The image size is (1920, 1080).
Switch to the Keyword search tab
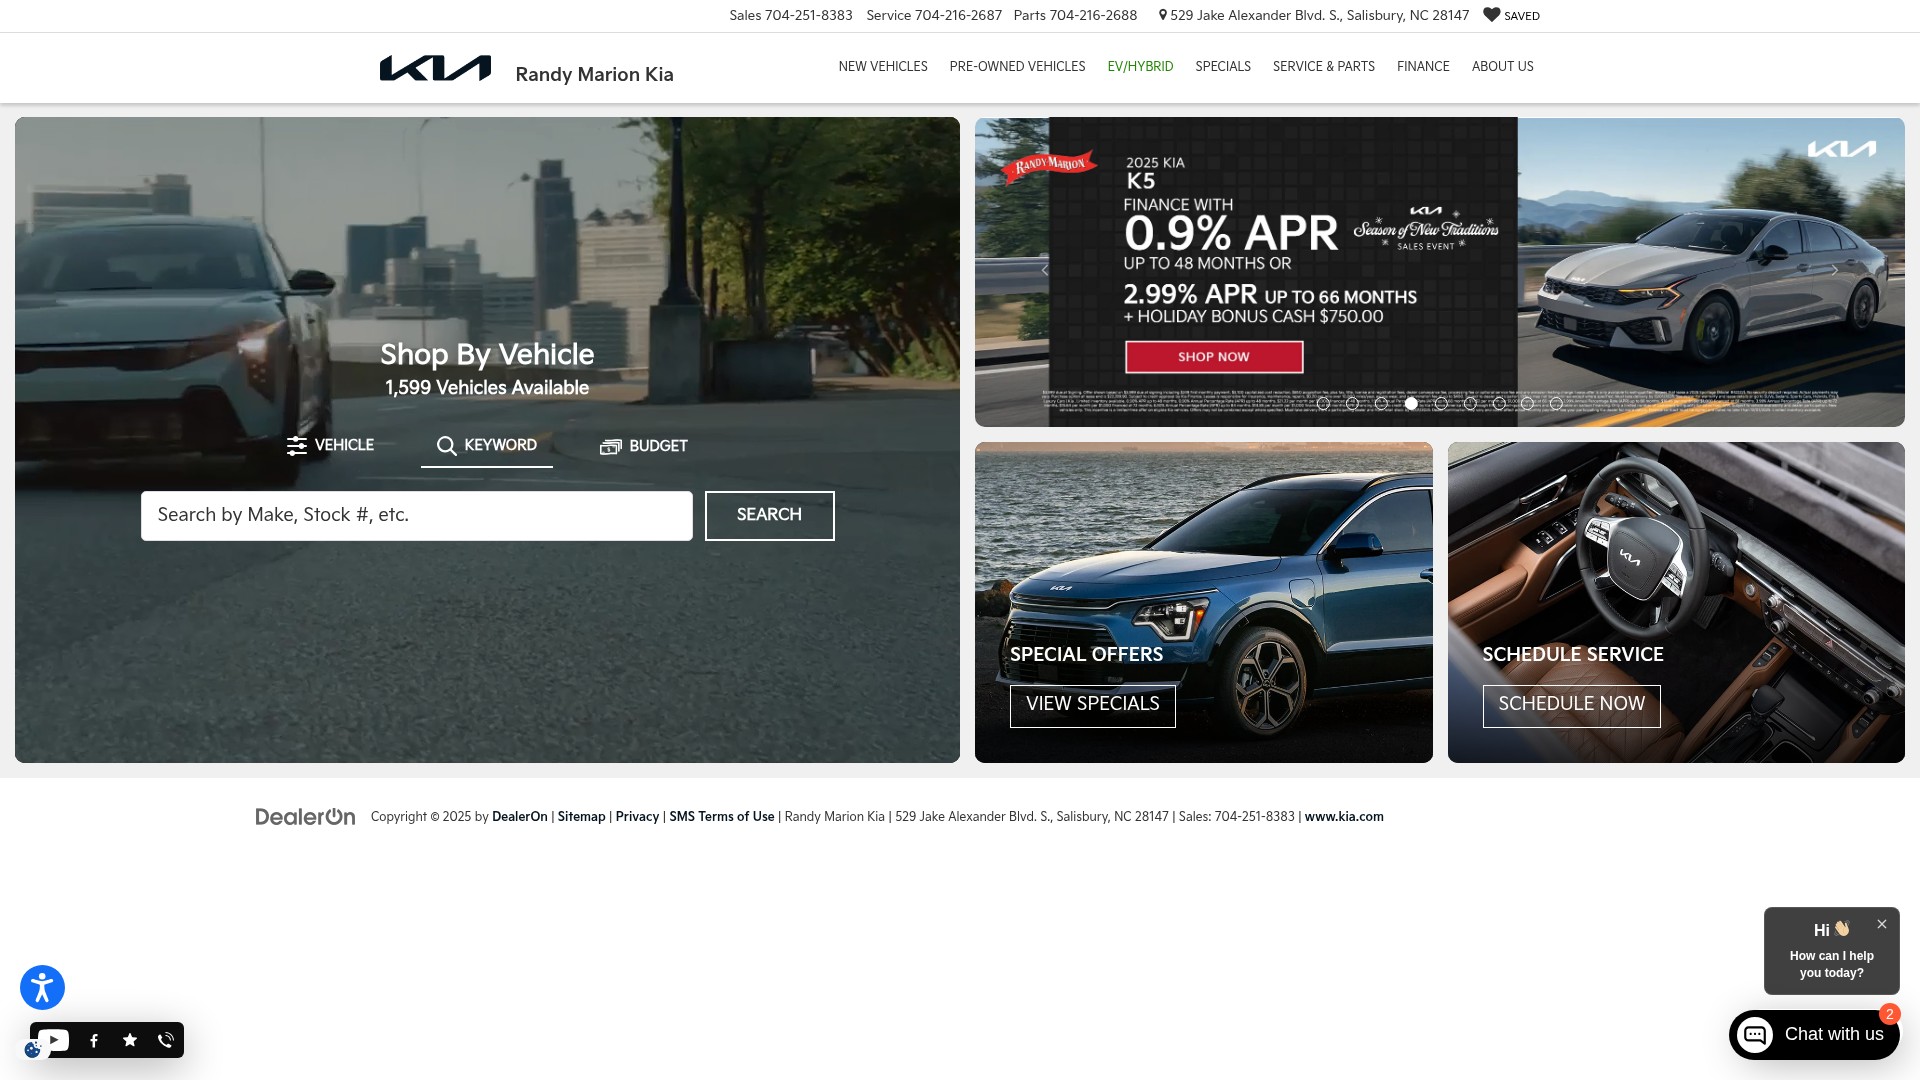click(487, 446)
